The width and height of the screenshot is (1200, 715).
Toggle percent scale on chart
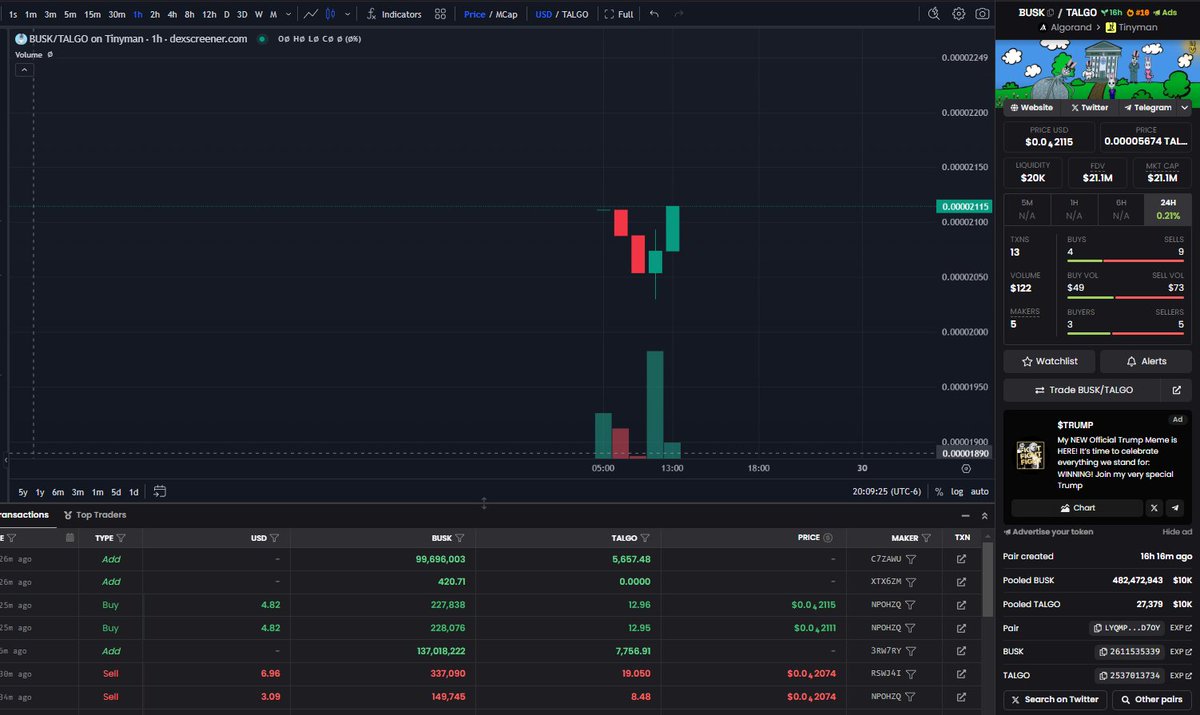(x=939, y=491)
